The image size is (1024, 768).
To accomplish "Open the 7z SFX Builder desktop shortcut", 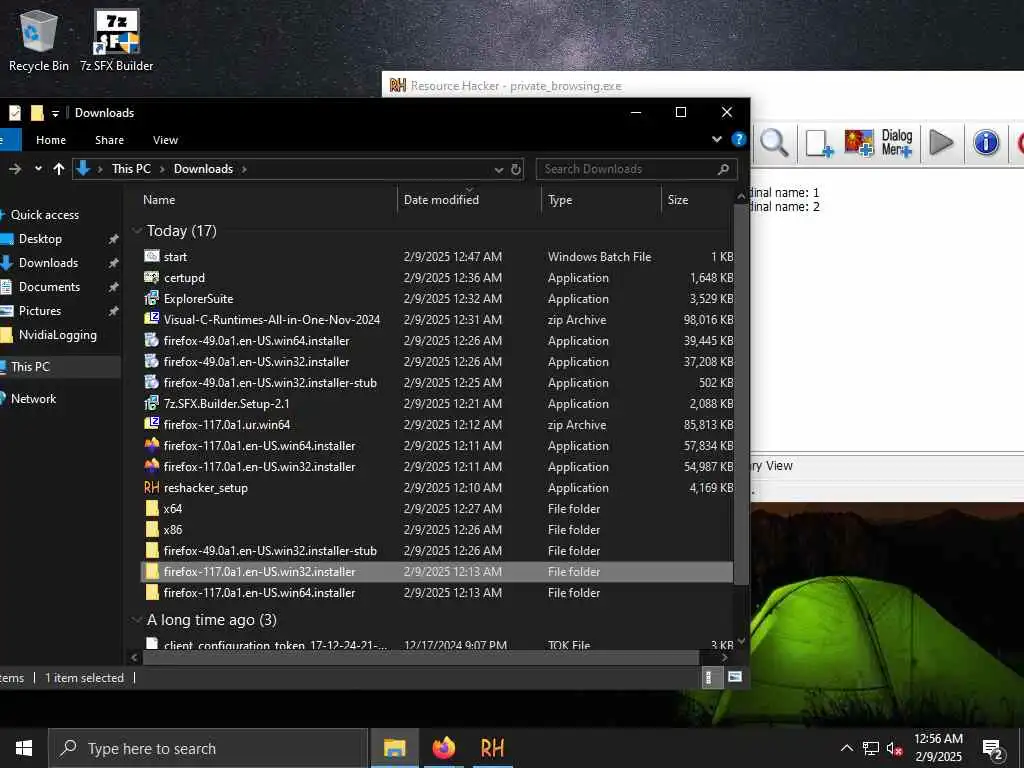I will (x=116, y=39).
